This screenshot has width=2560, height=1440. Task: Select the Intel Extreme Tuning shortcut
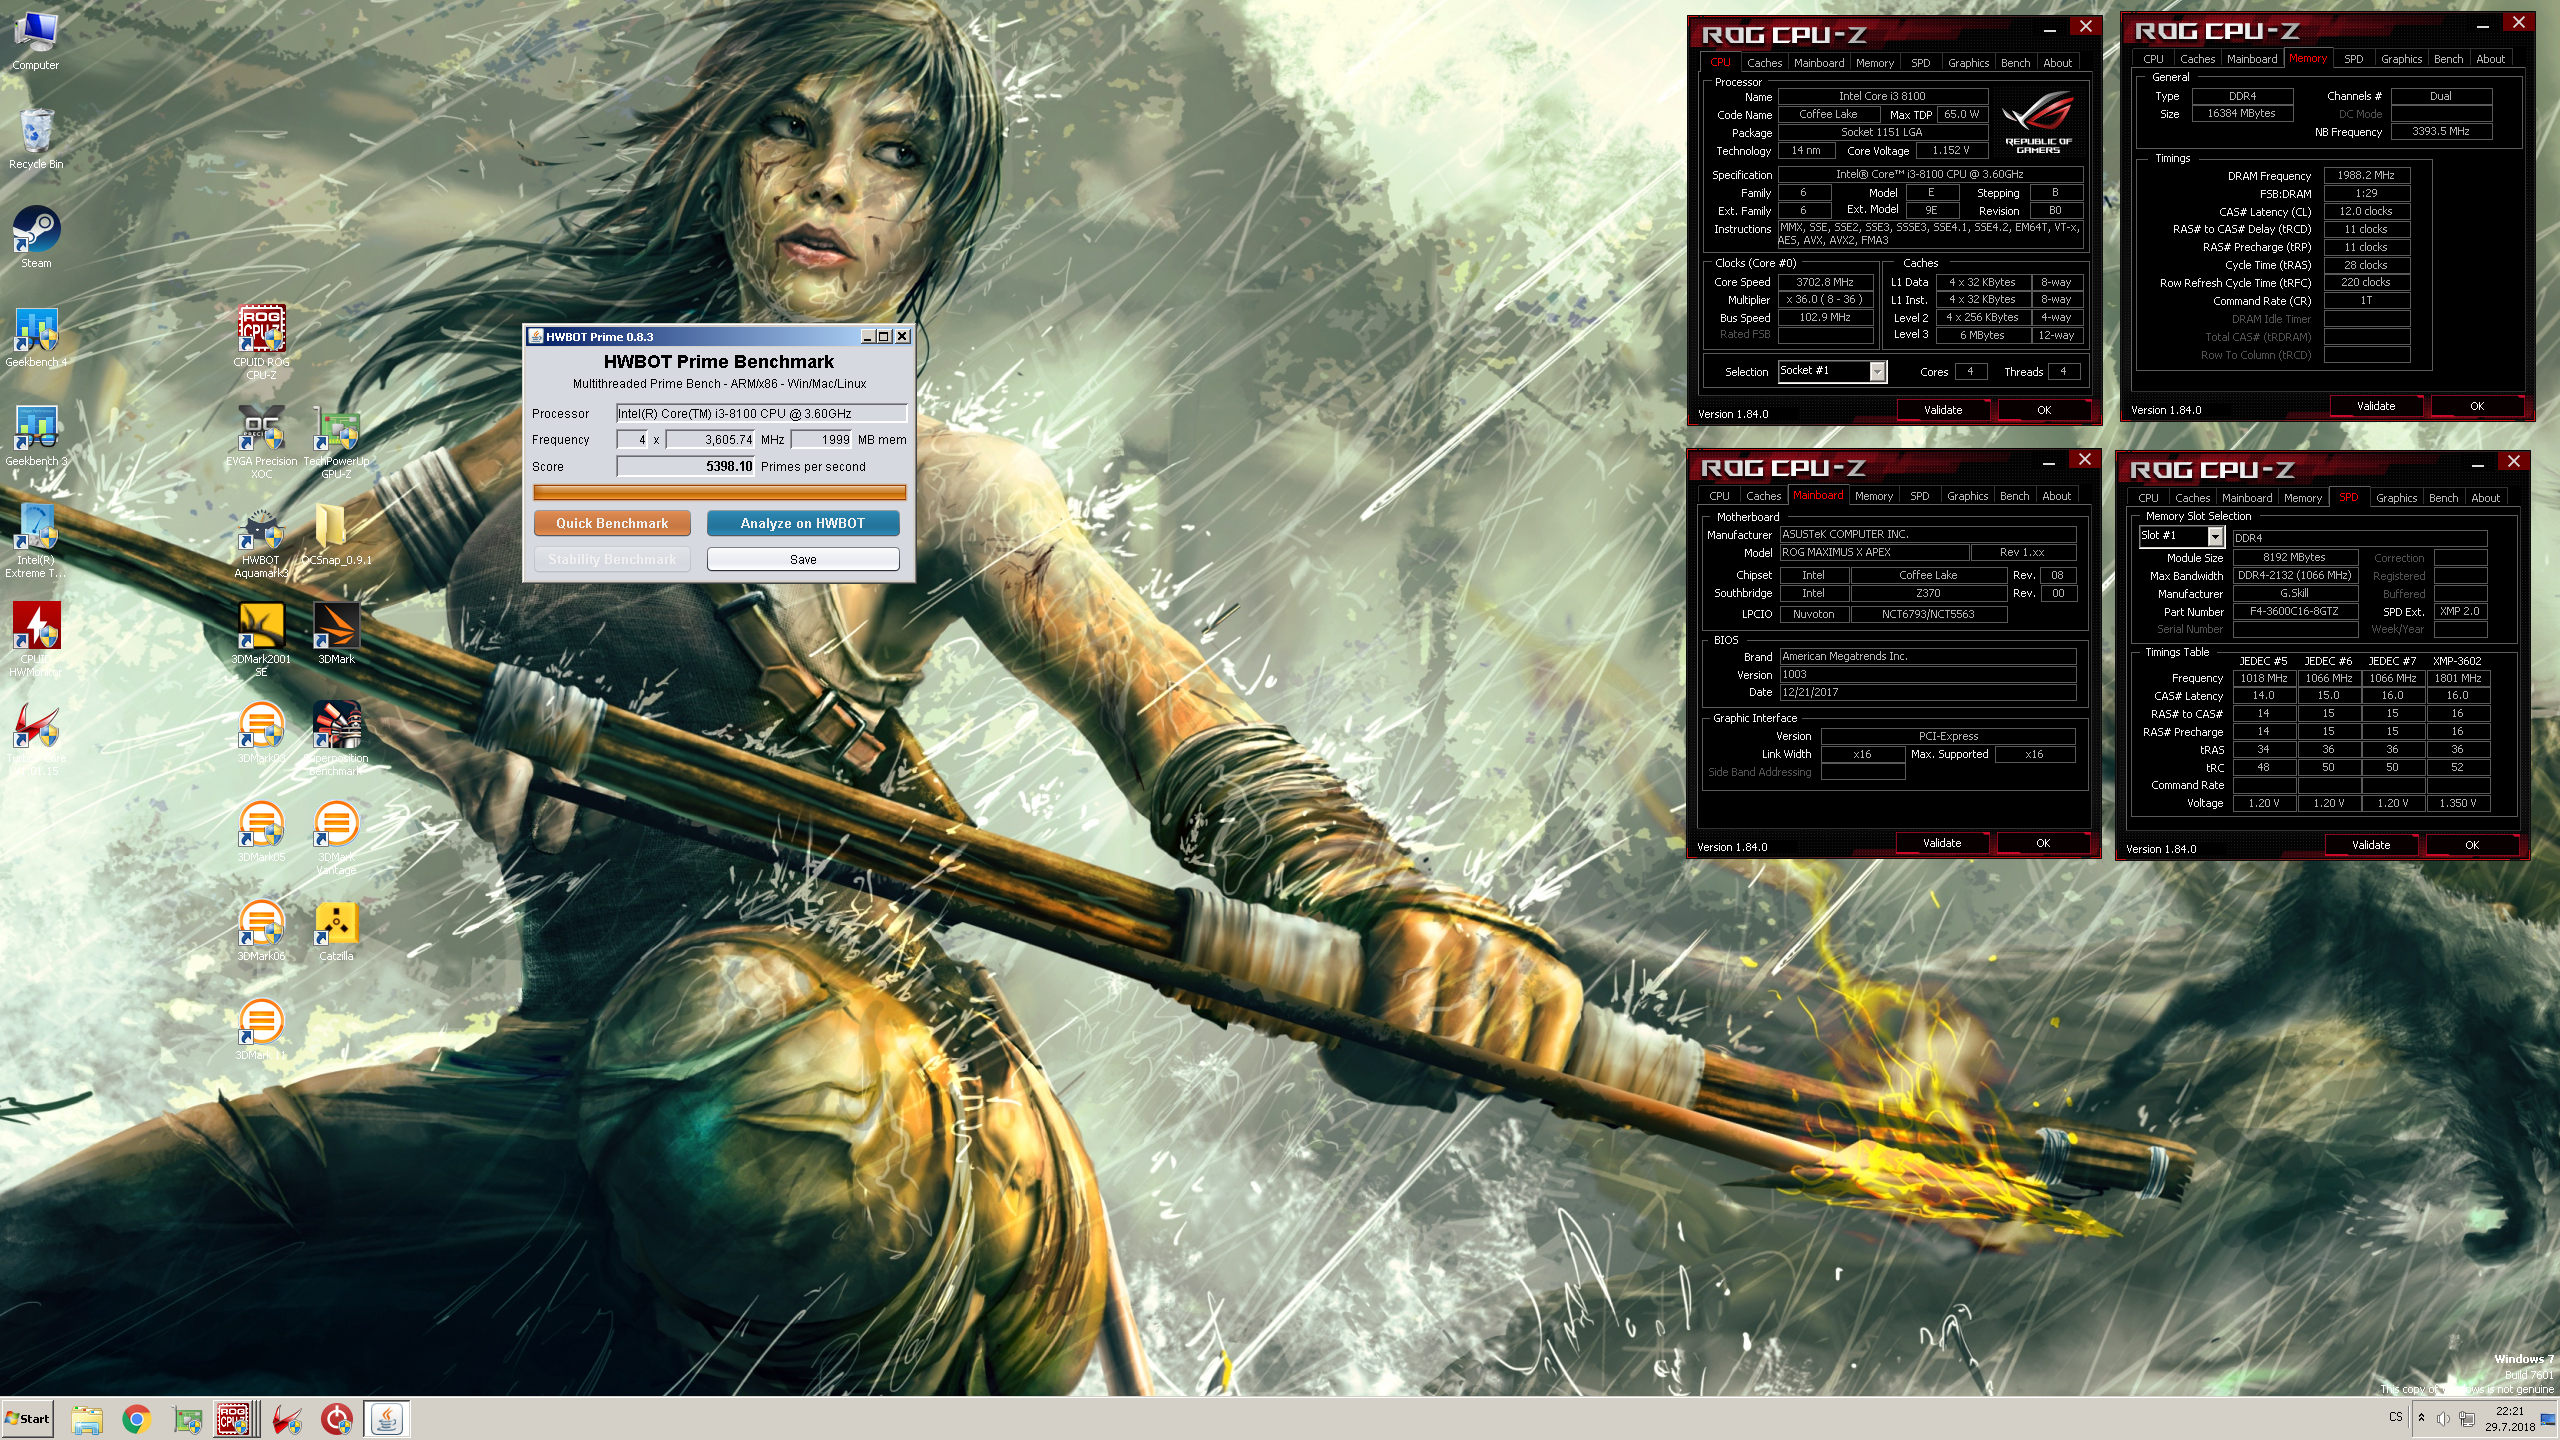(36, 541)
